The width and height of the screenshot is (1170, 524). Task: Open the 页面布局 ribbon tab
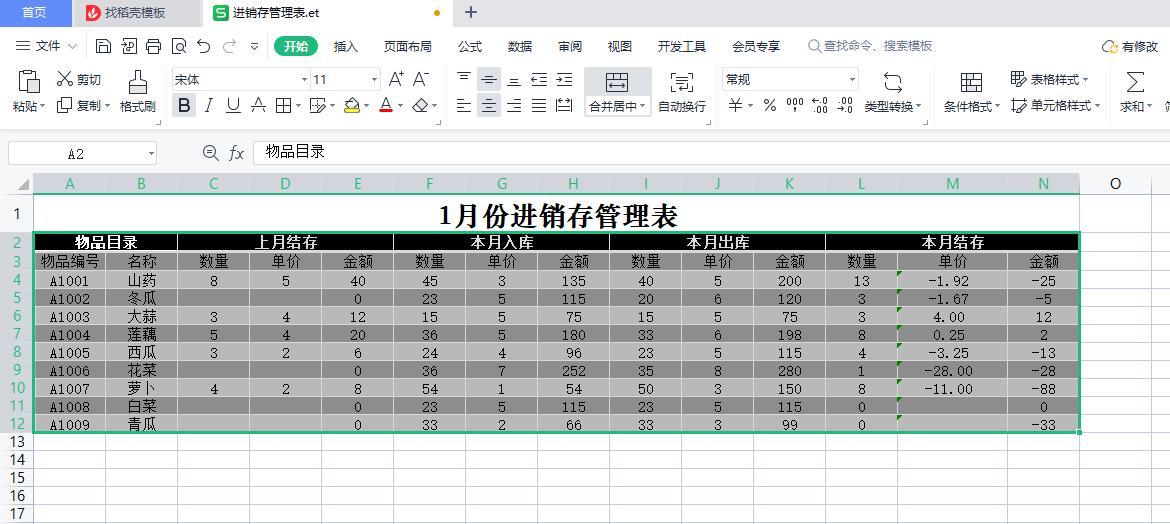(407, 46)
